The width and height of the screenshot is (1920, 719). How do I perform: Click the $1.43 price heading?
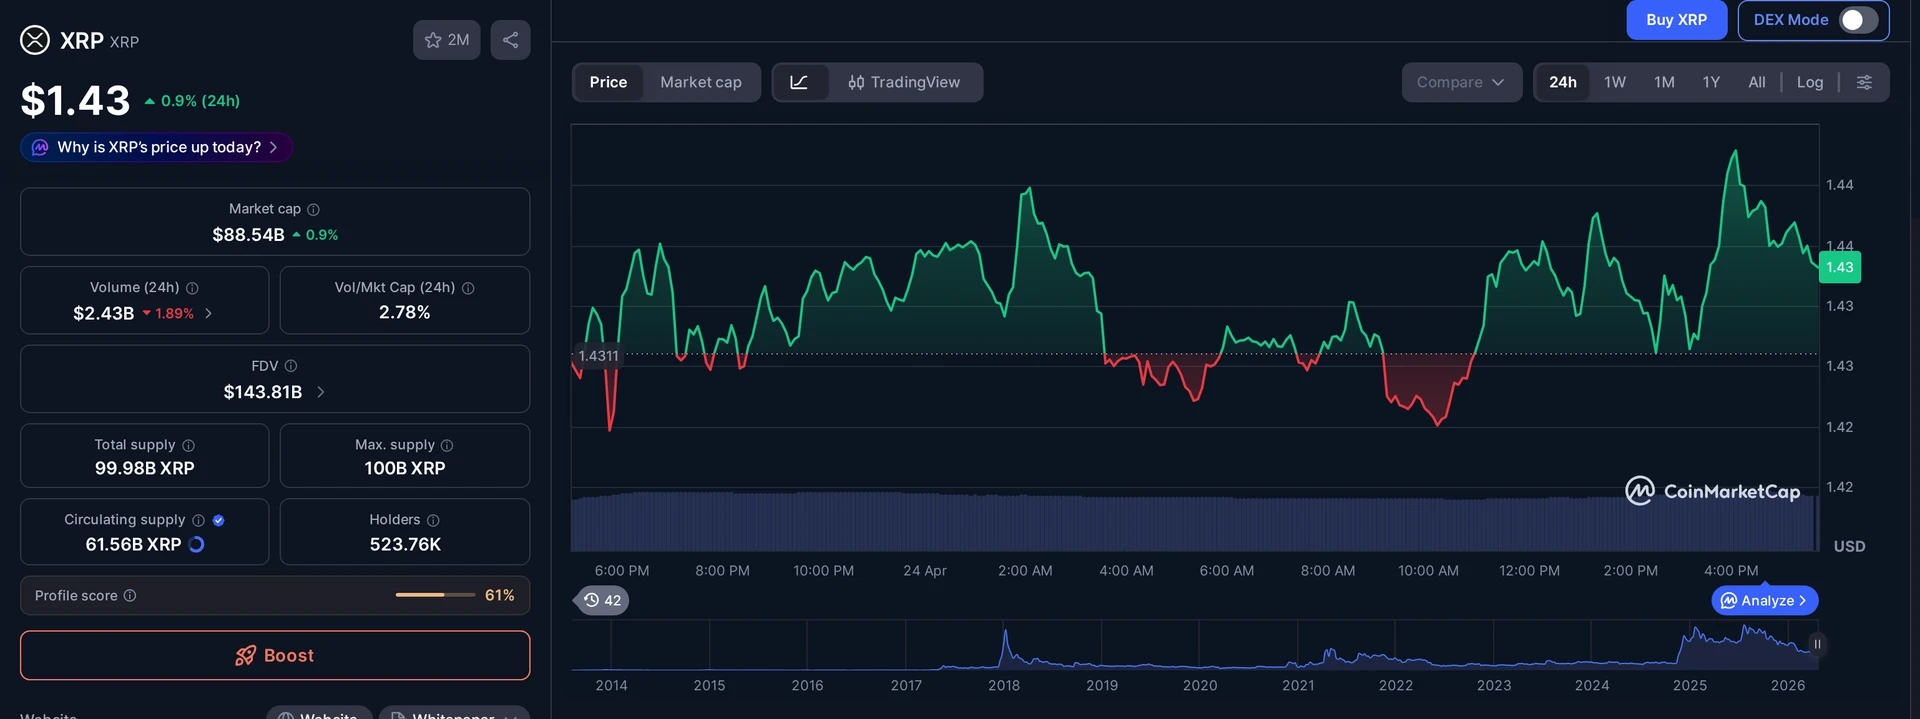(x=75, y=100)
